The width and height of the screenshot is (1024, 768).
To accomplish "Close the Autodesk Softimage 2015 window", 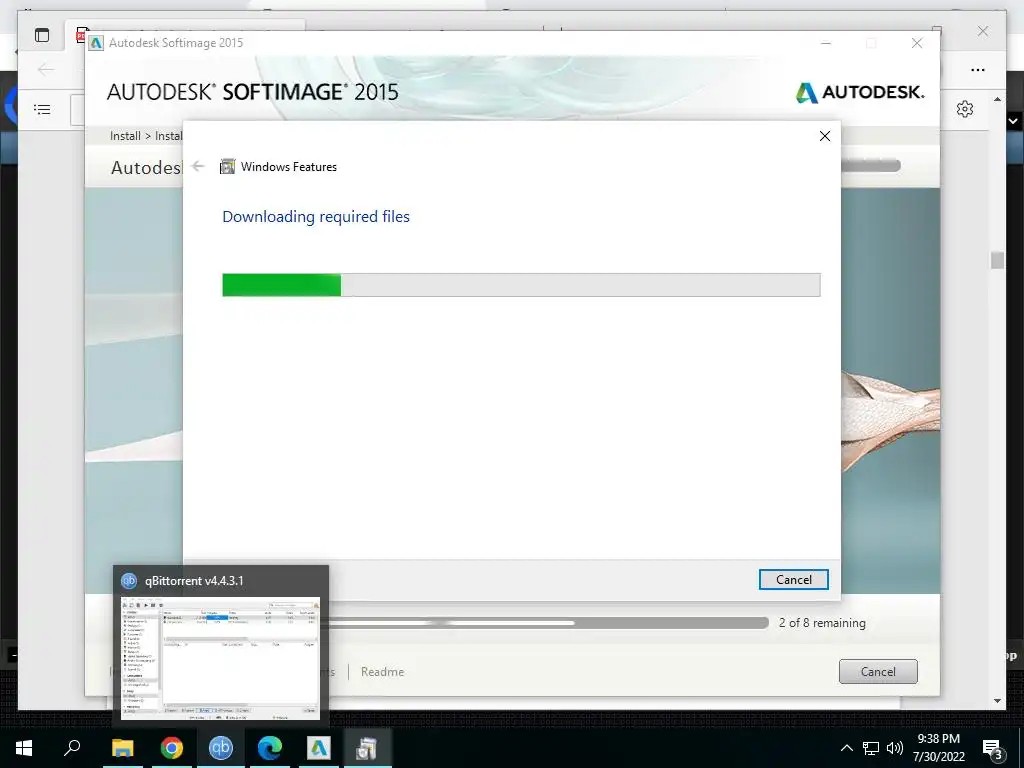I will point(917,43).
